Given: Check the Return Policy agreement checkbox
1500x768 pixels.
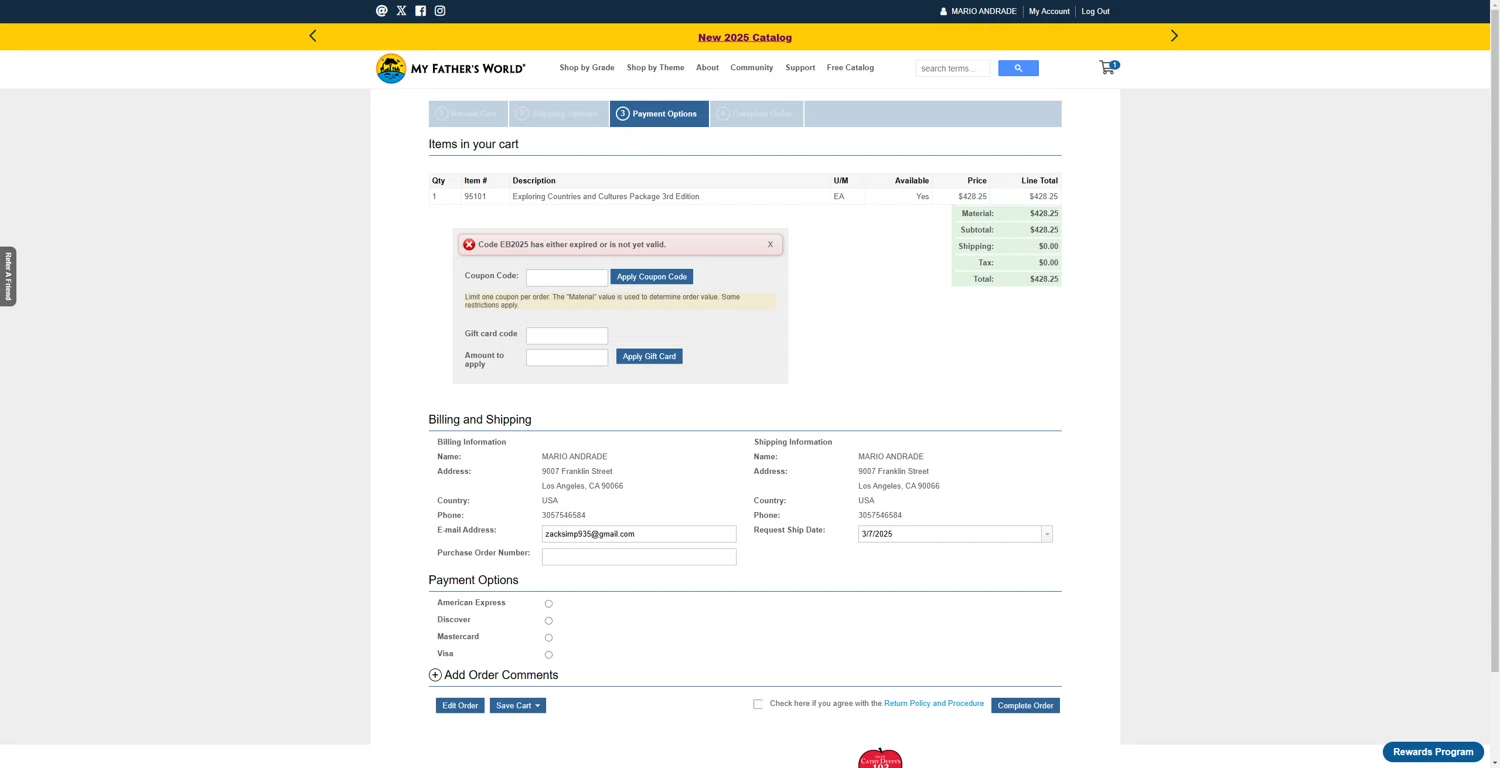Looking at the screenshot, I should [x=758, y=704].
